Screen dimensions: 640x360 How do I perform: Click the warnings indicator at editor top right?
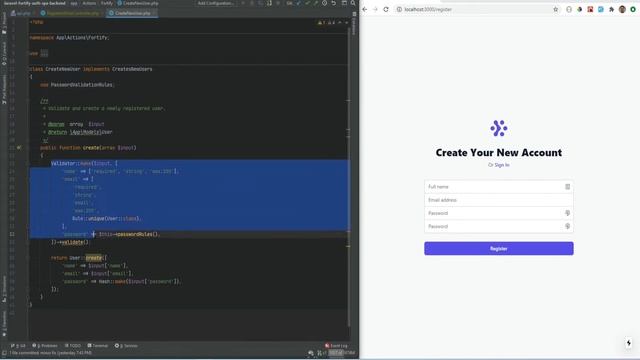pyautogui.click(x=327, y=23)
